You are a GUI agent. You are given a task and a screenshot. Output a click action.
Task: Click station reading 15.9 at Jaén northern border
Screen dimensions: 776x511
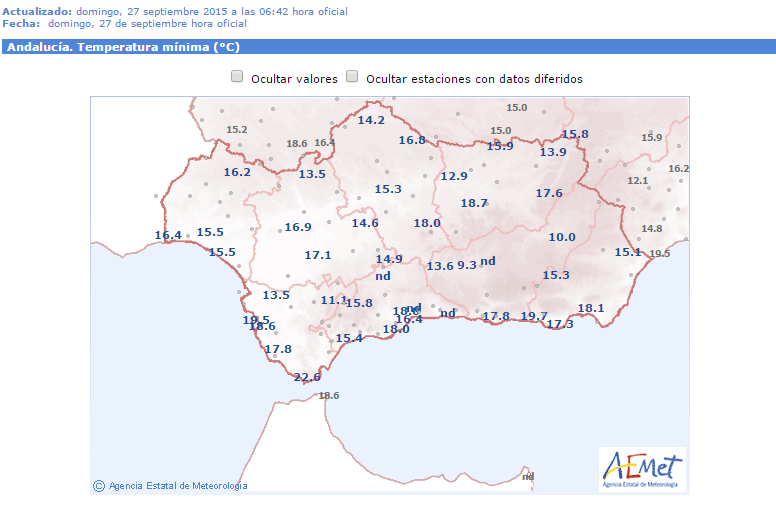click(500, 146)
